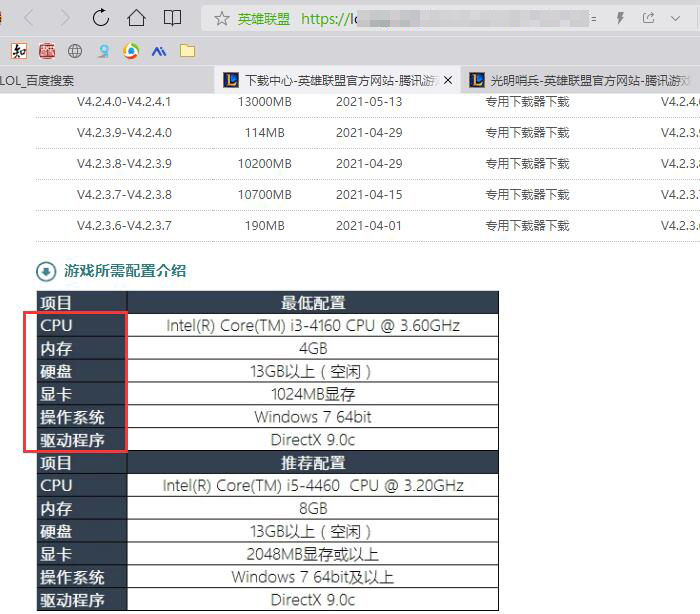Click the 推荐配置 table header
Screen dimensions: 700x614
pos(313,463)
